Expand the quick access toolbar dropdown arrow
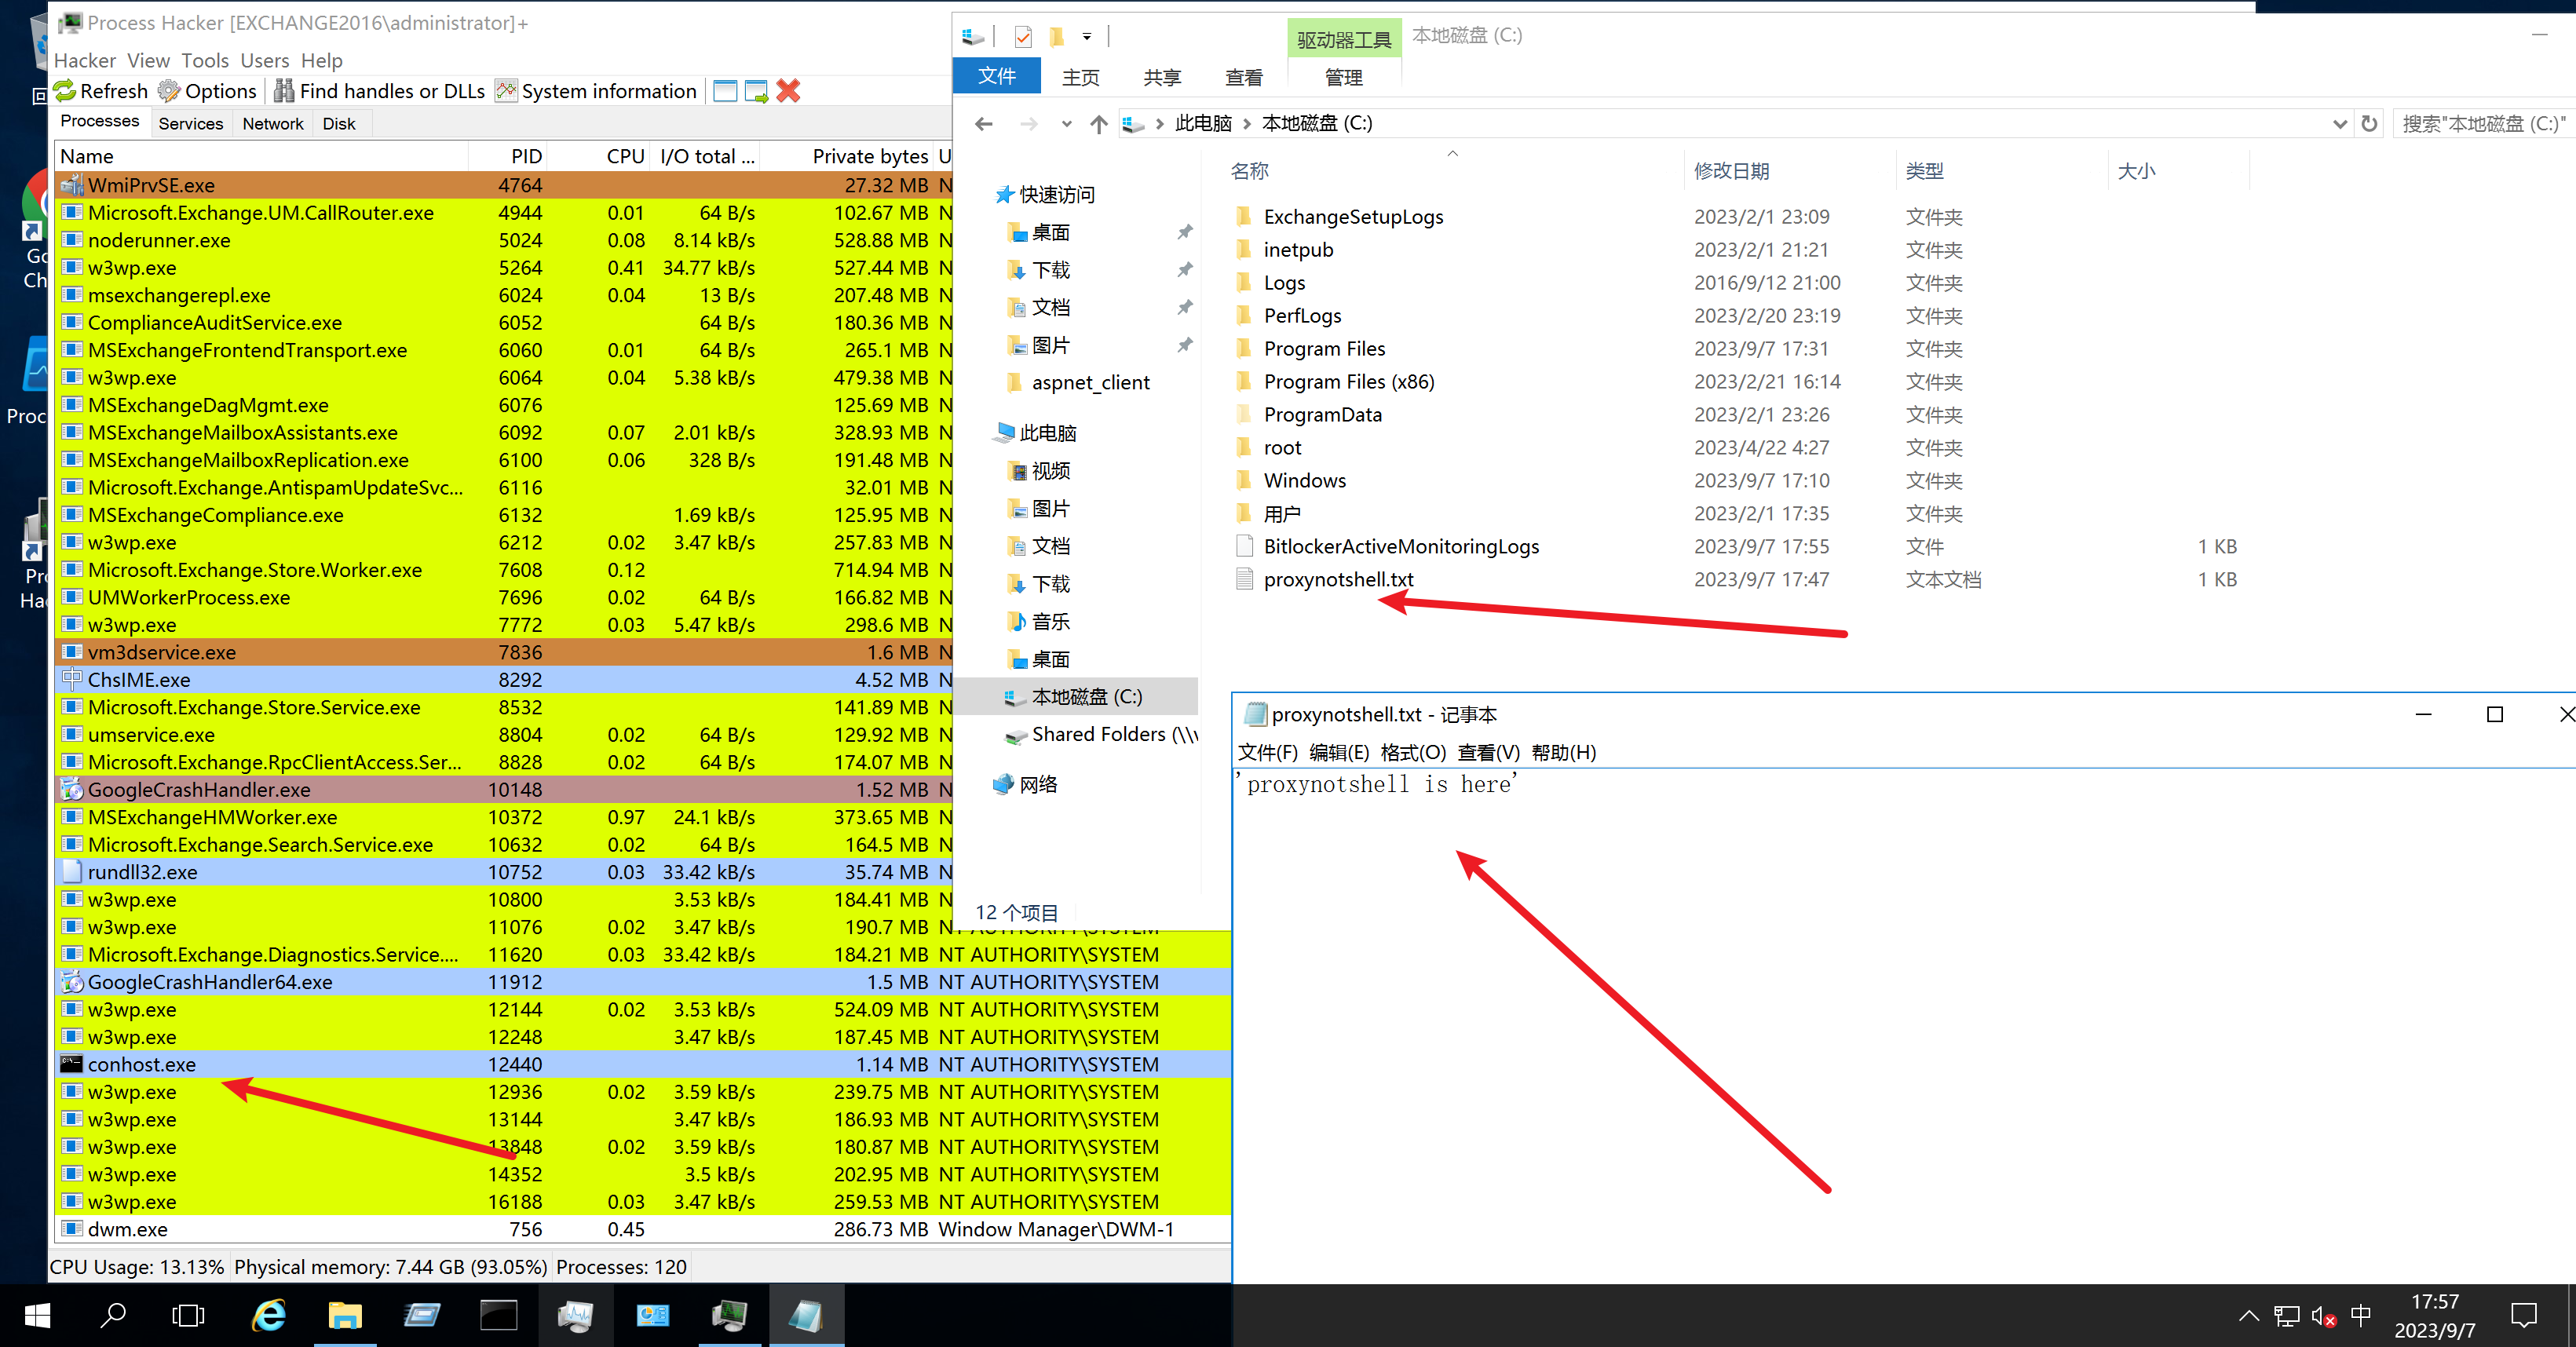Screen dimensions: 2576x1347 (1086, 37)
